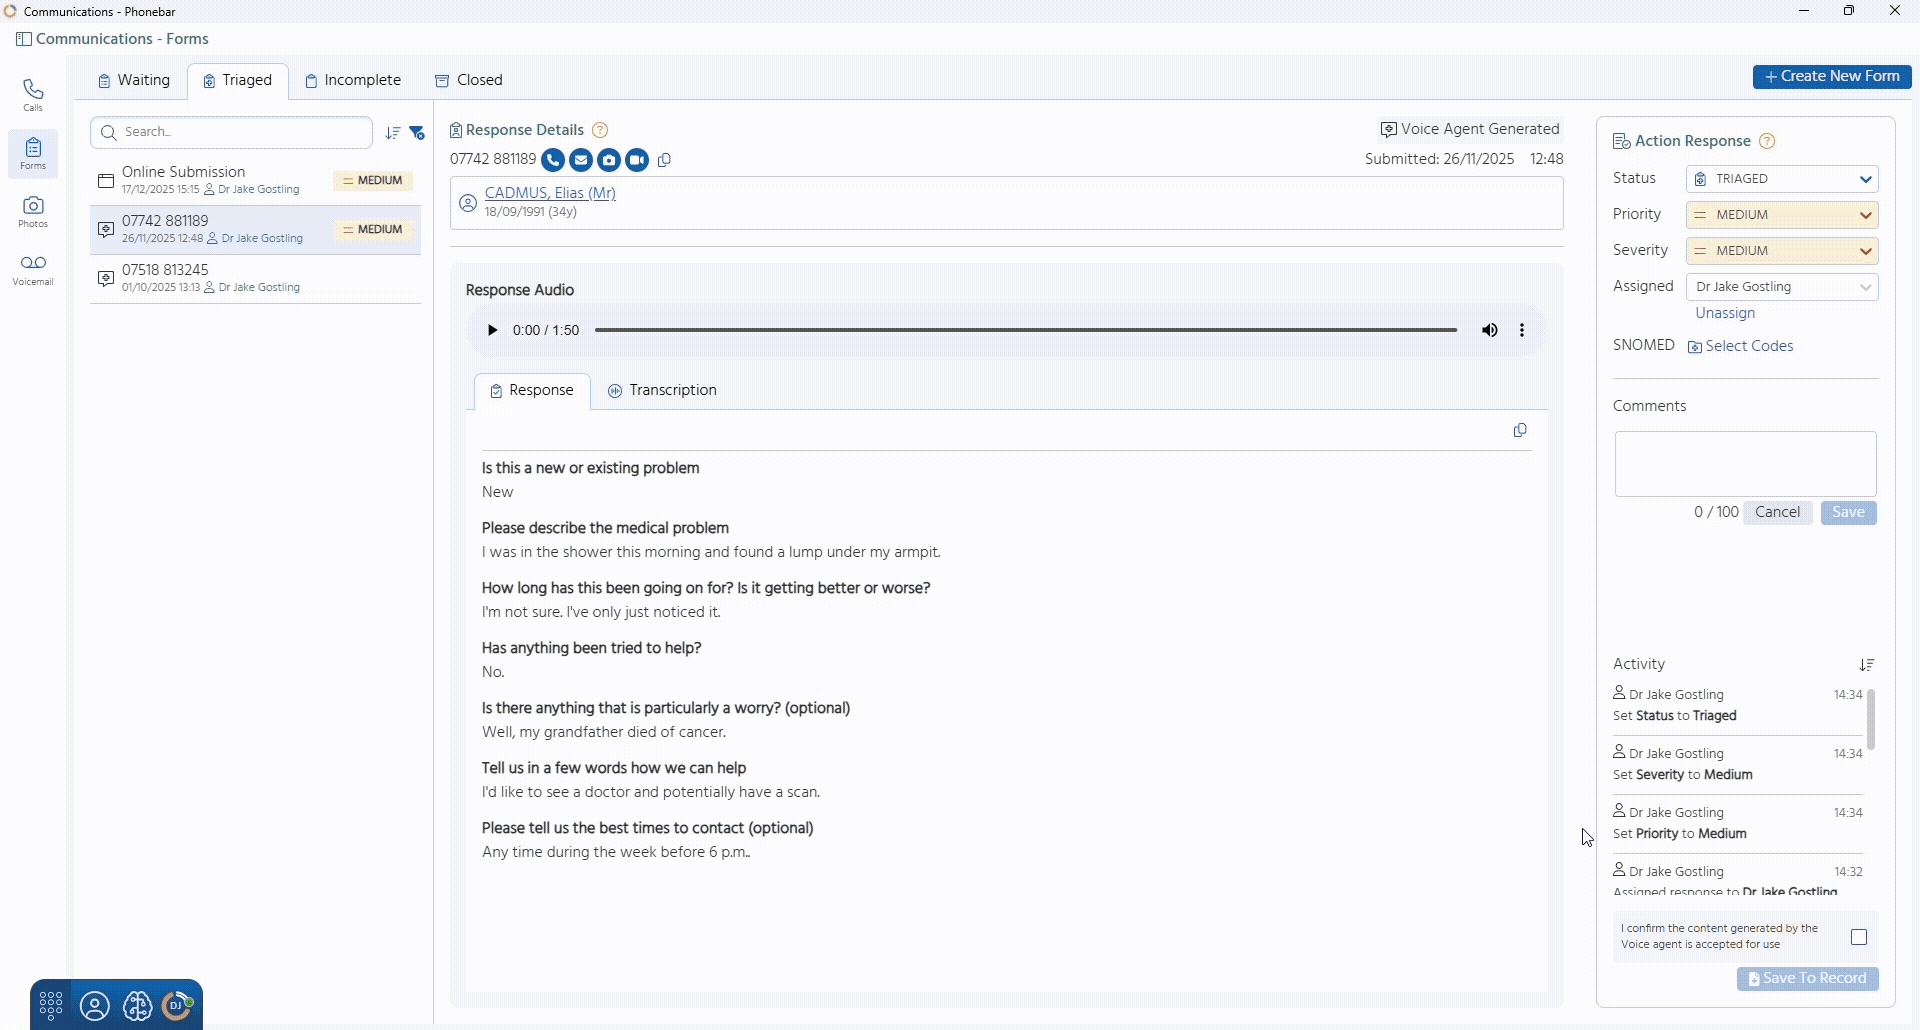This screenshot has height=1030, width=1920.
Task: Mute the response audio
Action: pyautogui.click(x=1490, y=330)
